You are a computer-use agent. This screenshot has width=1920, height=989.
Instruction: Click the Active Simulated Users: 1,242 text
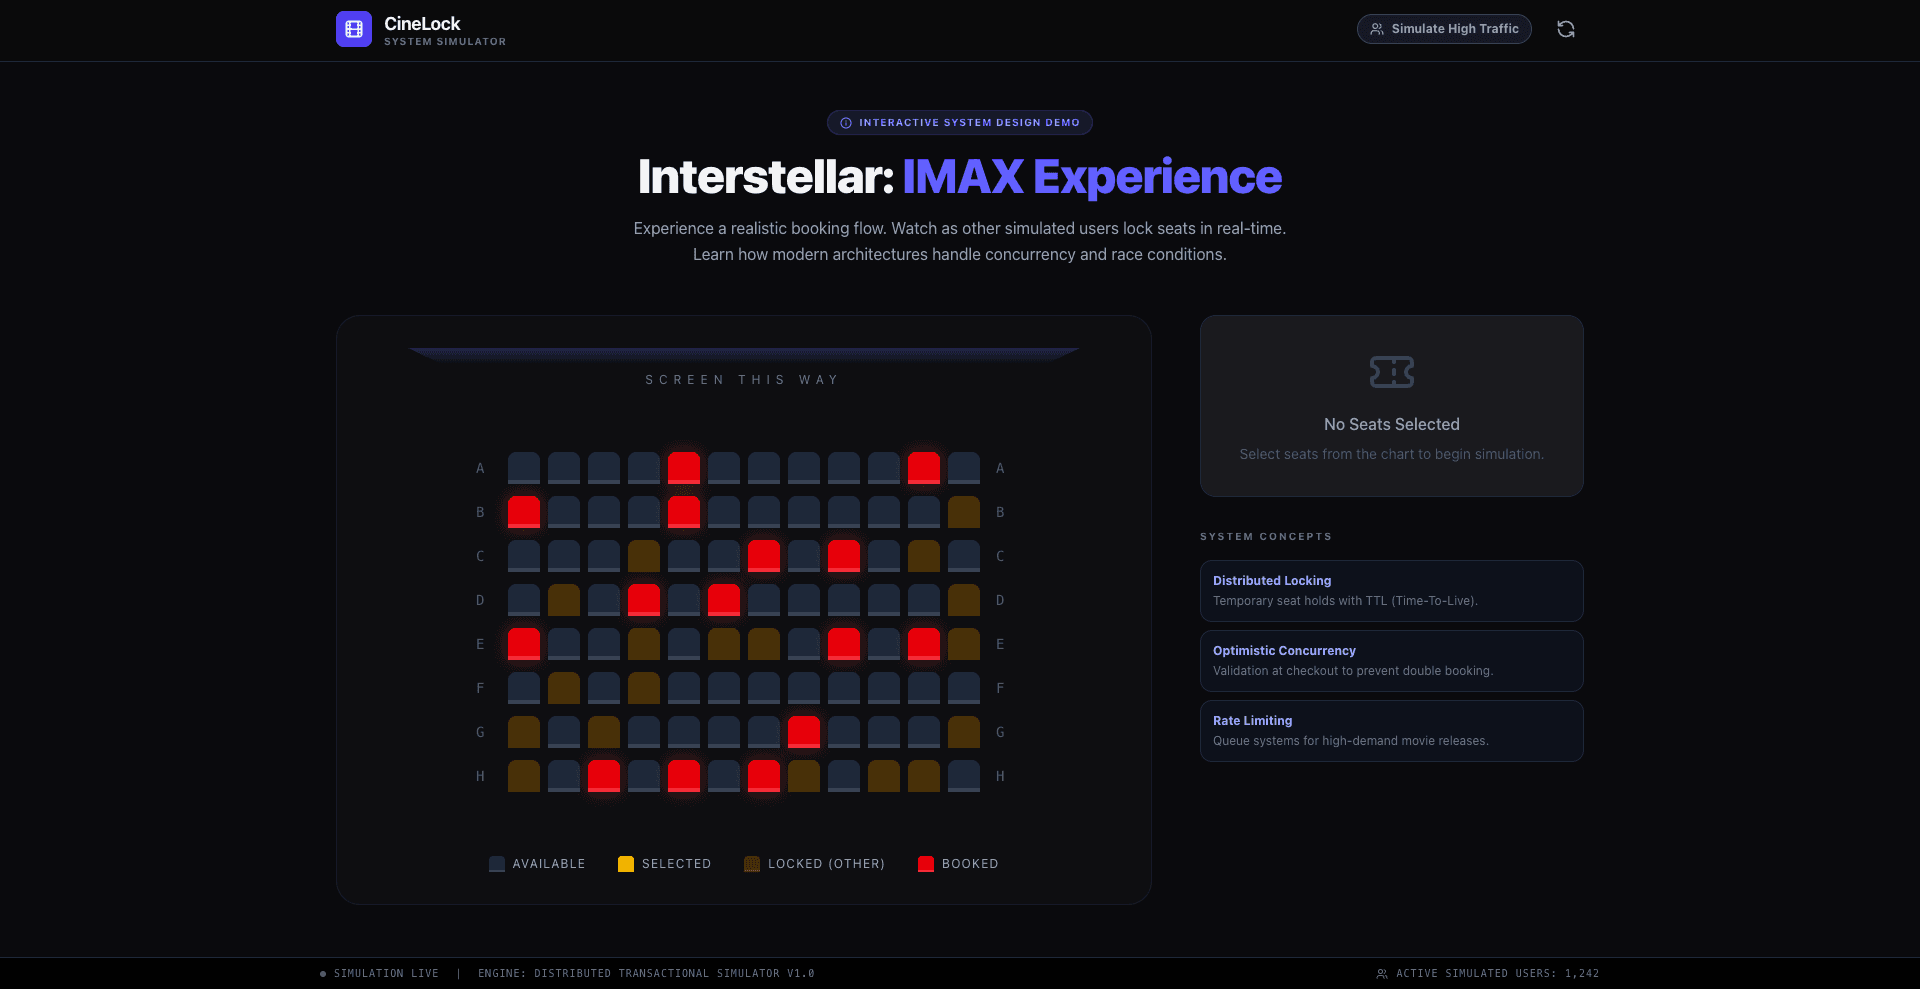(x=1498, y=974)
